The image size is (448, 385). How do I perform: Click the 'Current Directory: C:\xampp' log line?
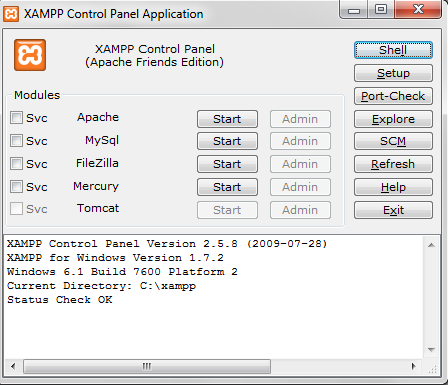pos(101,286)
